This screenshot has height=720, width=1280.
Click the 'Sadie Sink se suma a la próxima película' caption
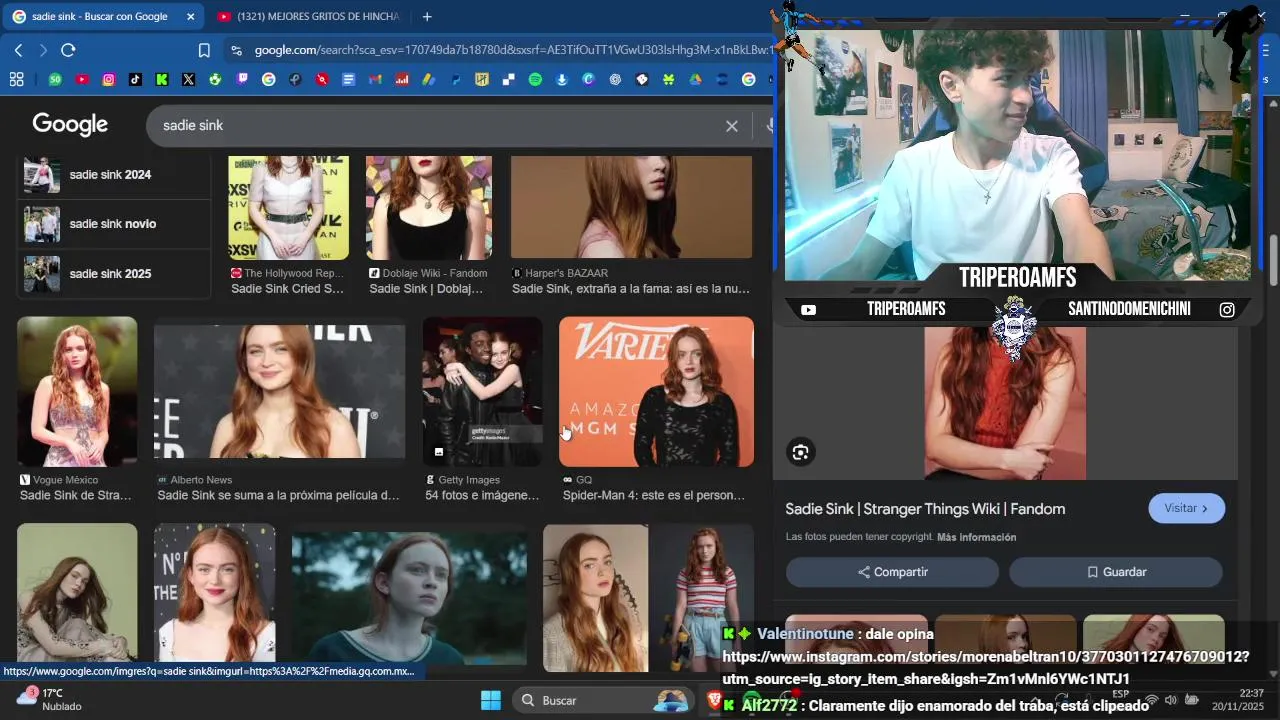pos(278,495)
